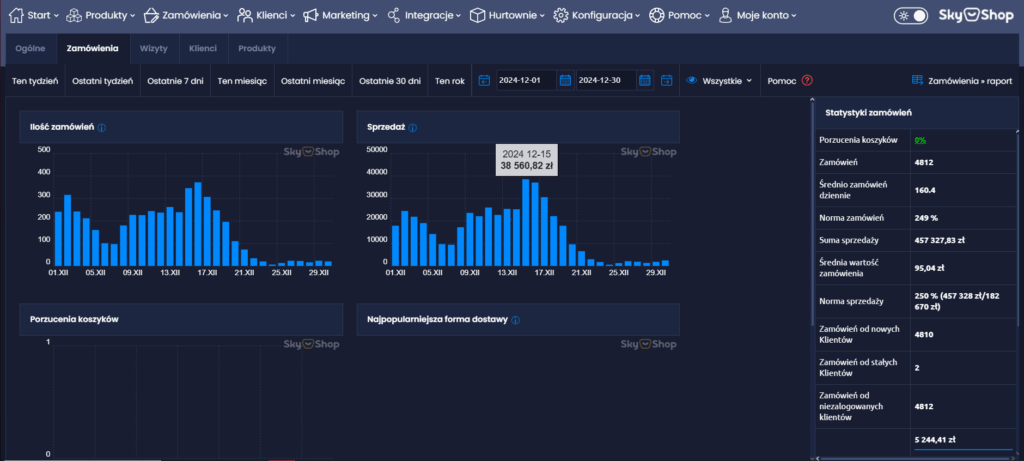The height and width of the screenshot is (461, 1024).
Task: Click the 0% Porzucenia koszyków link
Action: [919, 140]
